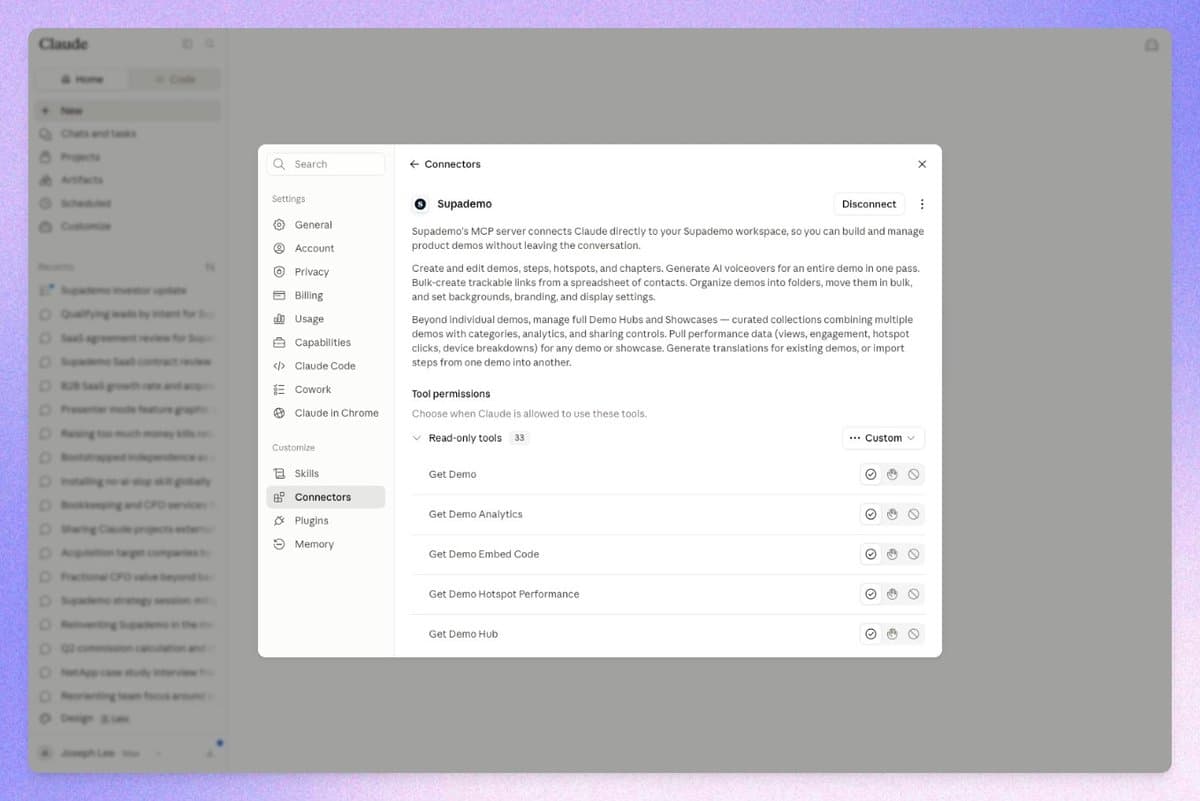The height and width of the screenshot is (801, 1200).
Task: Open the Custom permissions dropdown
Action: coord(883,438)
